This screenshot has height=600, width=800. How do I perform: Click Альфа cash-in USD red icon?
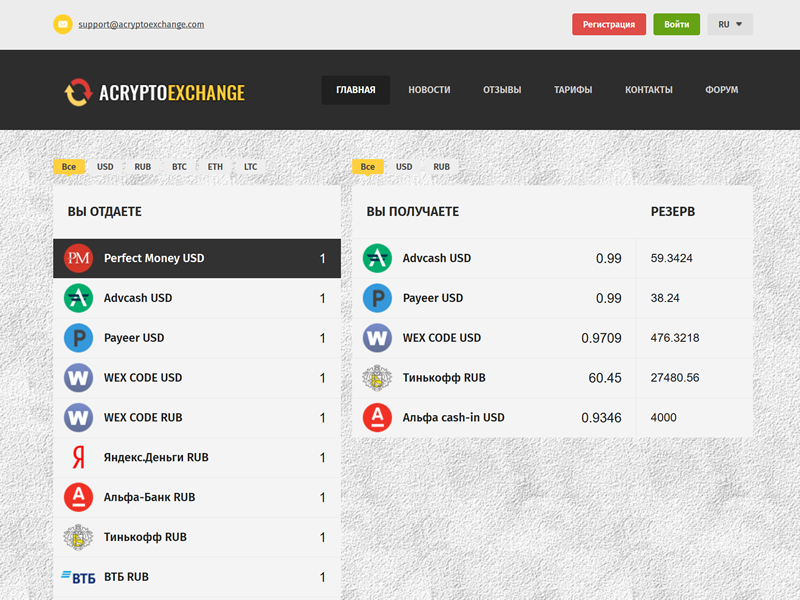[377, 417]
